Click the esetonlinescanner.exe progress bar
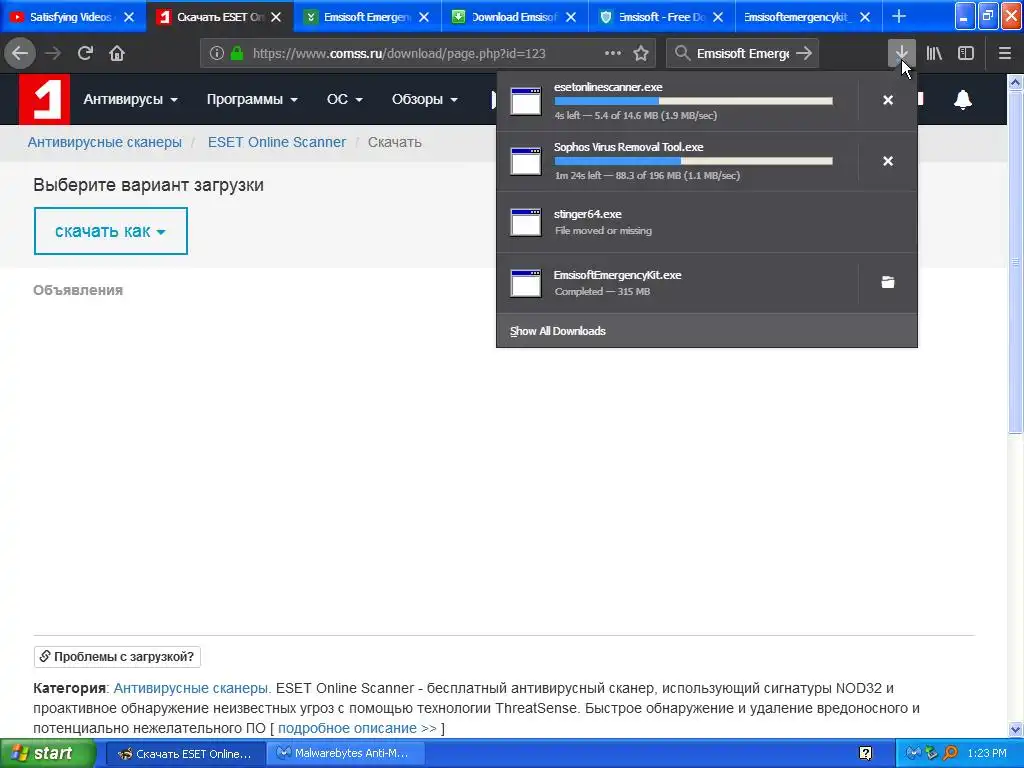Image resolution: width=1024 pixels, height=768 pixels. click(x=694, y=101)
